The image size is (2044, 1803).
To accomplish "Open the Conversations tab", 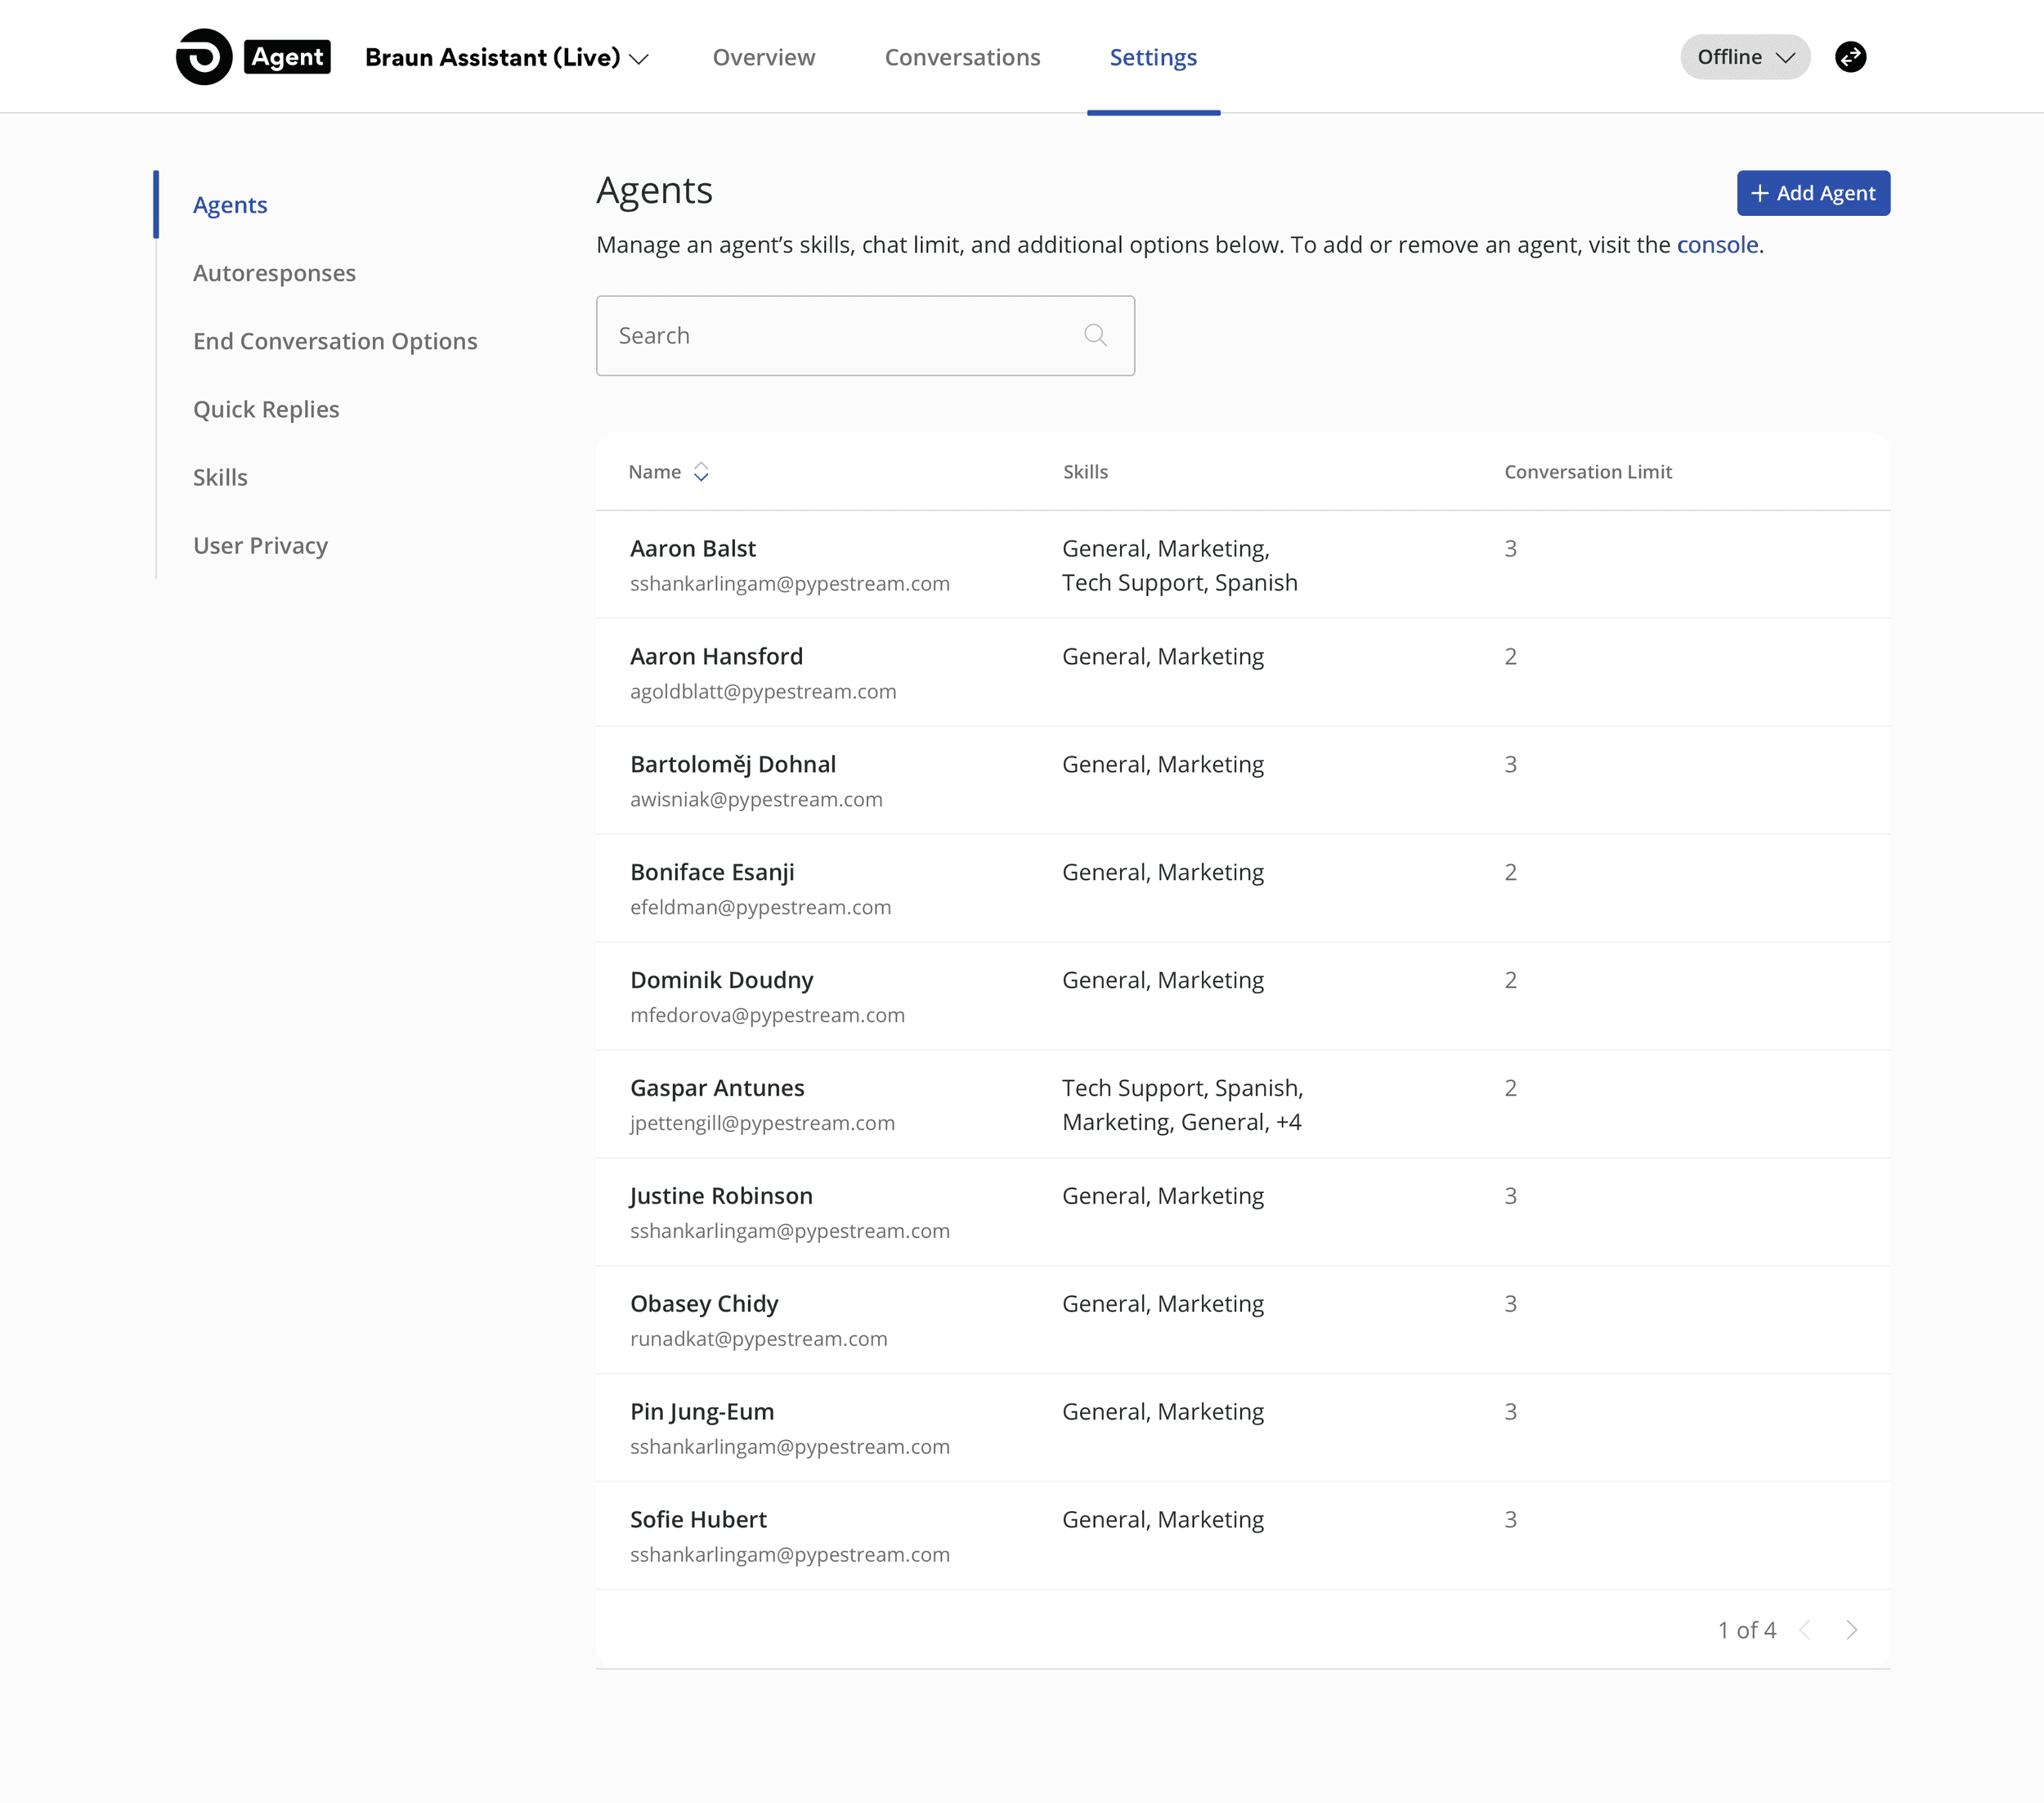I will [962, 58].
